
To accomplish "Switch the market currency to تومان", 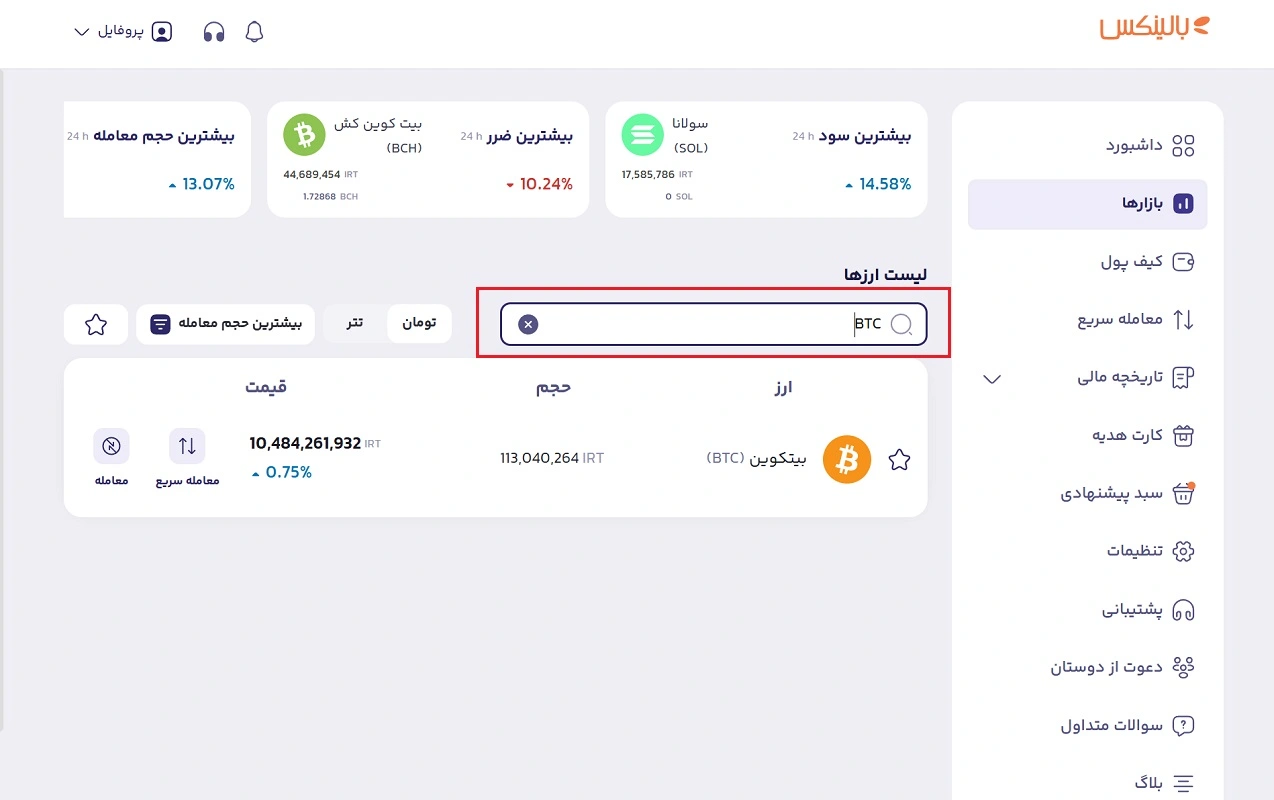I will [x=419, y=324].
